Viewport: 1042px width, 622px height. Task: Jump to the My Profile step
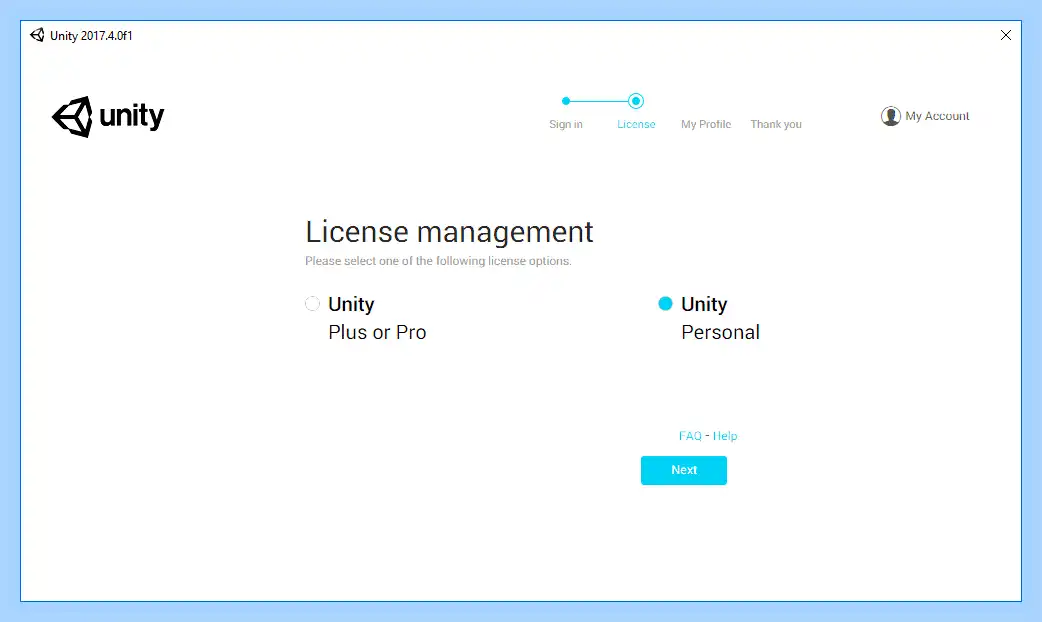706,124
